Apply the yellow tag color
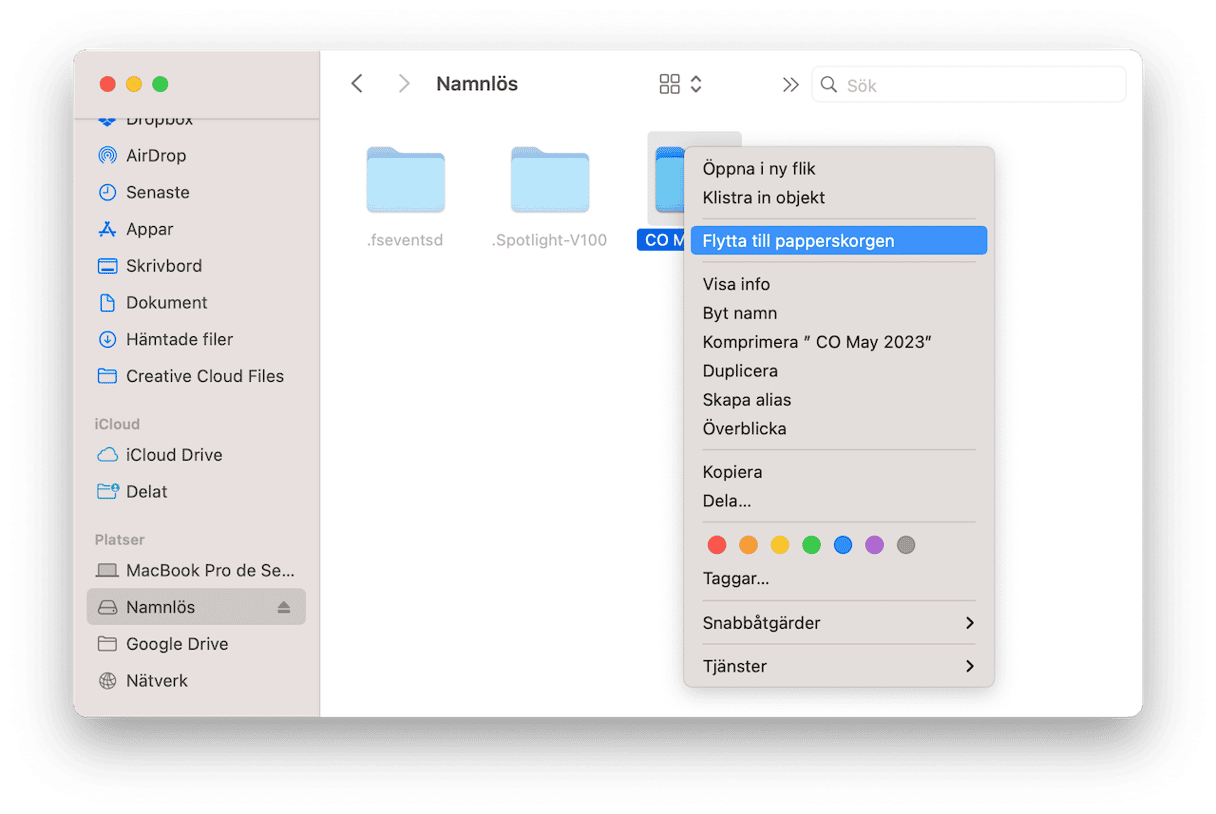 click(x=780, y=545)
